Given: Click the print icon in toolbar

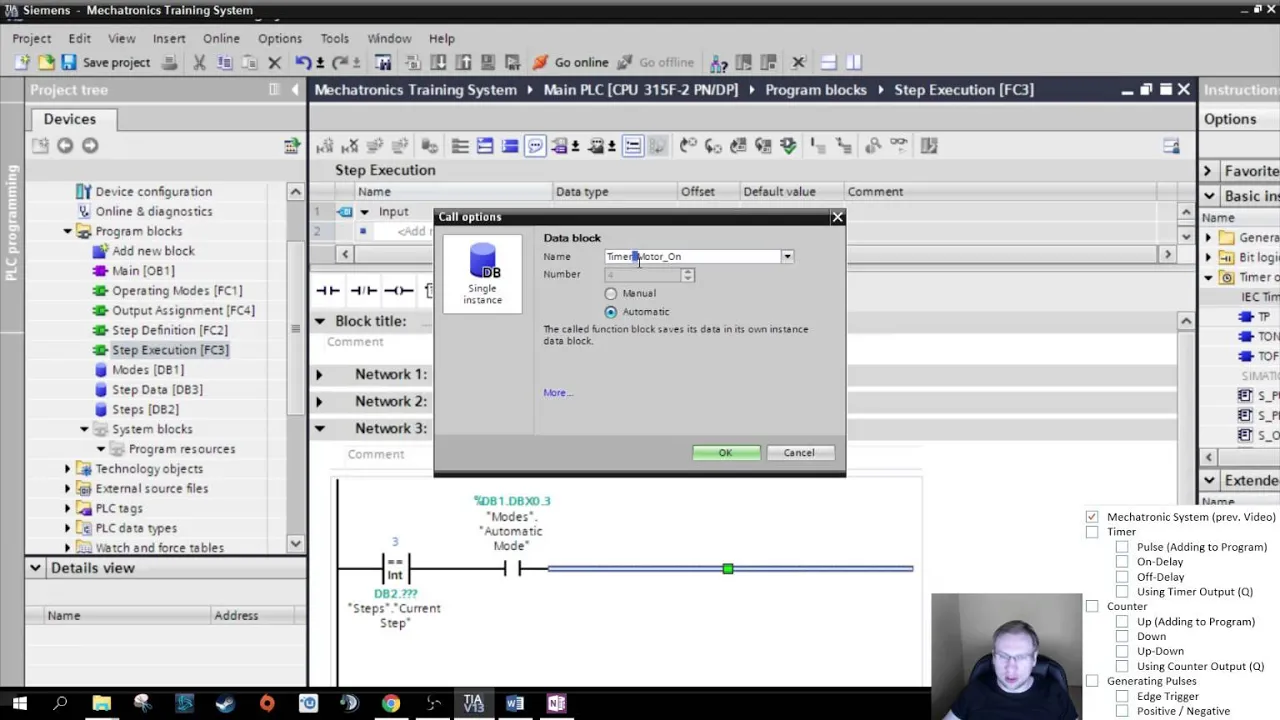Looking at the screenshot, I should point(170,62).
